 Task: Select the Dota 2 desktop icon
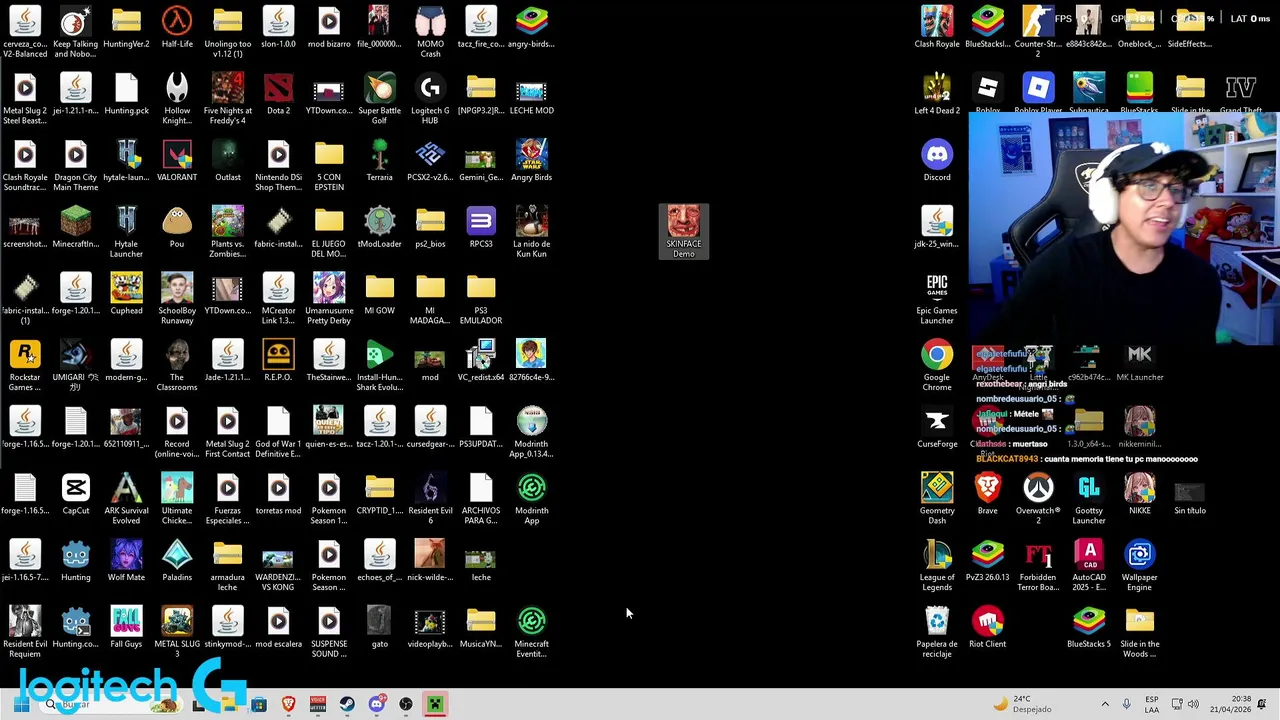[x=278, y=95]
